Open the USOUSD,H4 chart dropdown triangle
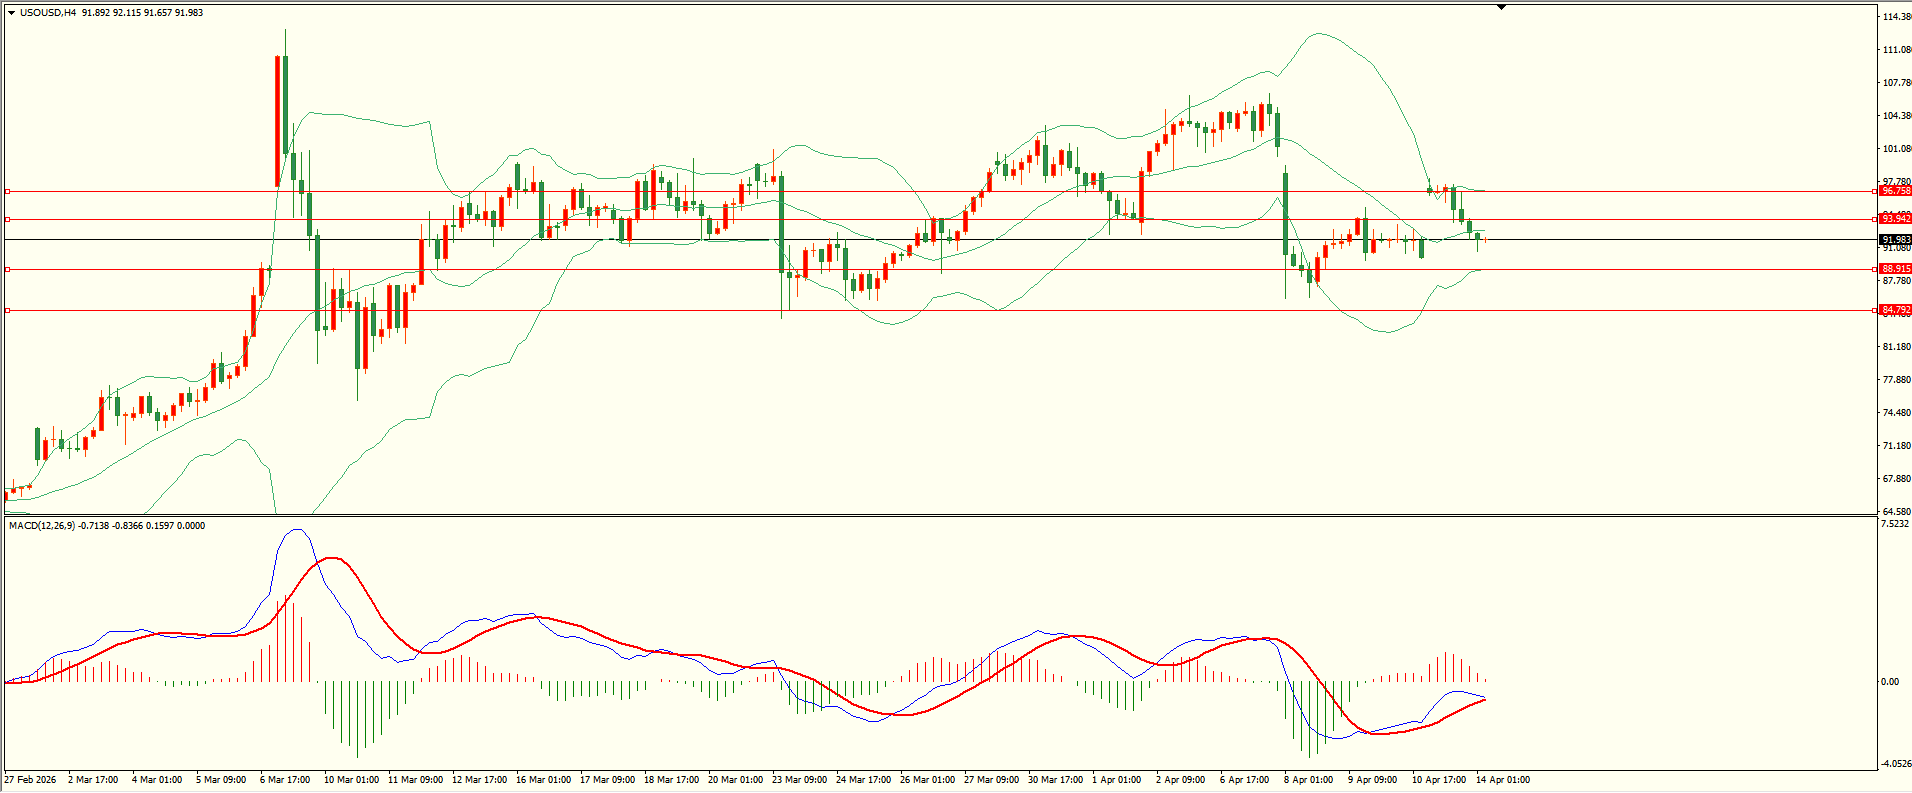Viewport: 1912px width, 793px height. click(x=11, y=13)
